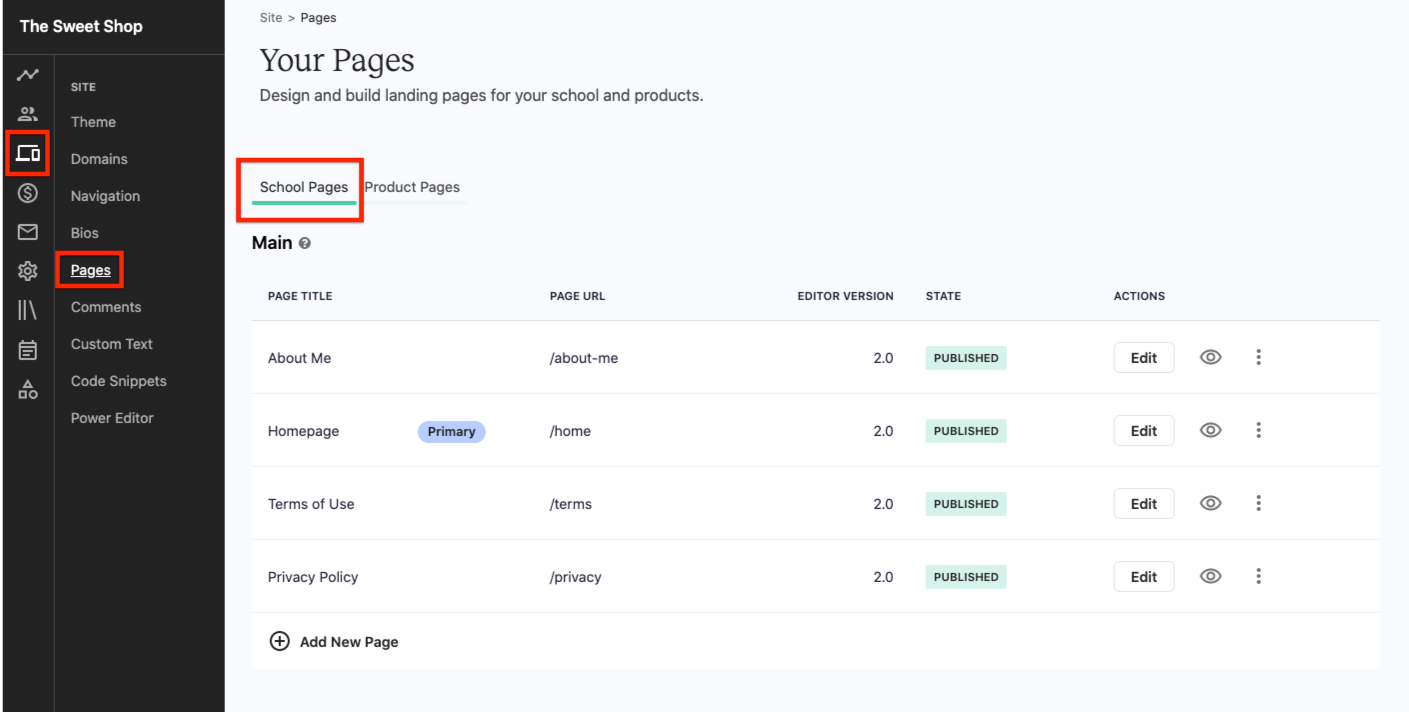Screen dimensions: 1409x712
Task: Open the Sales dollar-sign icon
Action: (x=28, y=193)
